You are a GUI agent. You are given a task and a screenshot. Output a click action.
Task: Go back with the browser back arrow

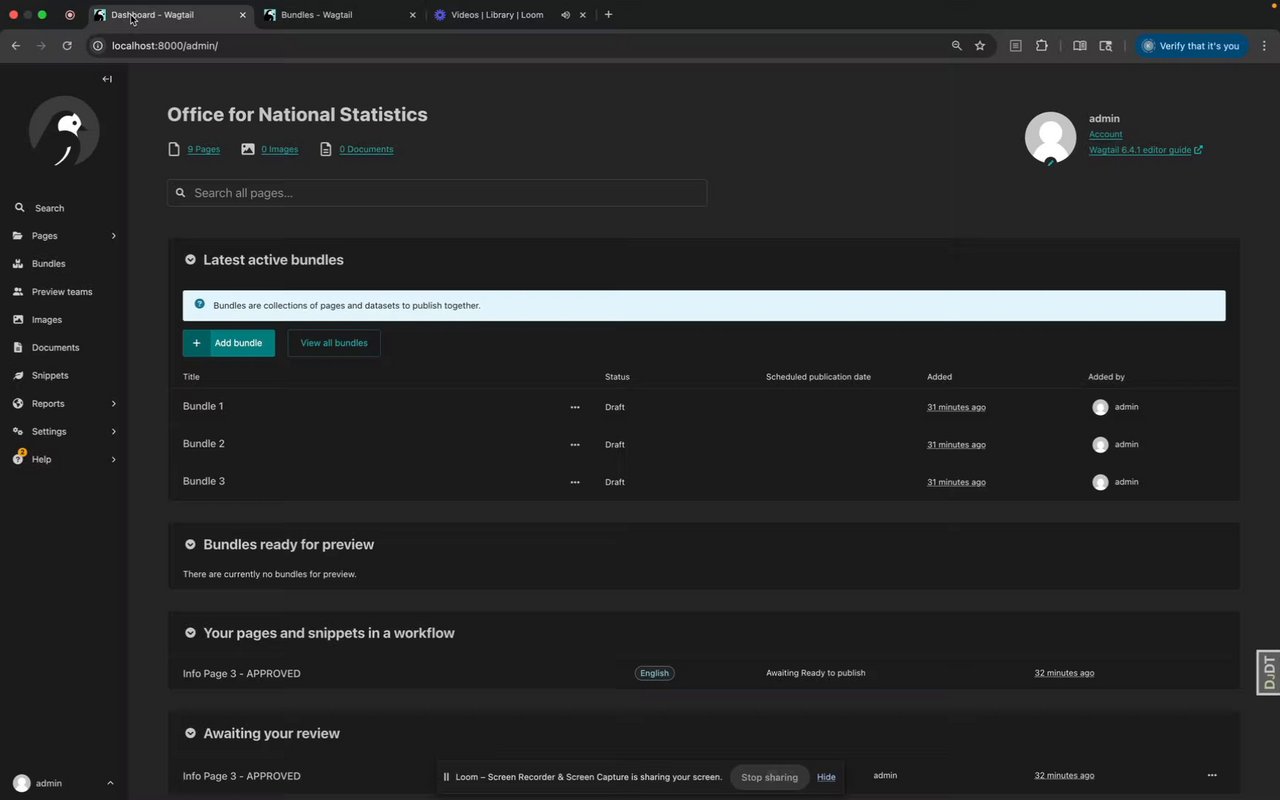[15, 46]
